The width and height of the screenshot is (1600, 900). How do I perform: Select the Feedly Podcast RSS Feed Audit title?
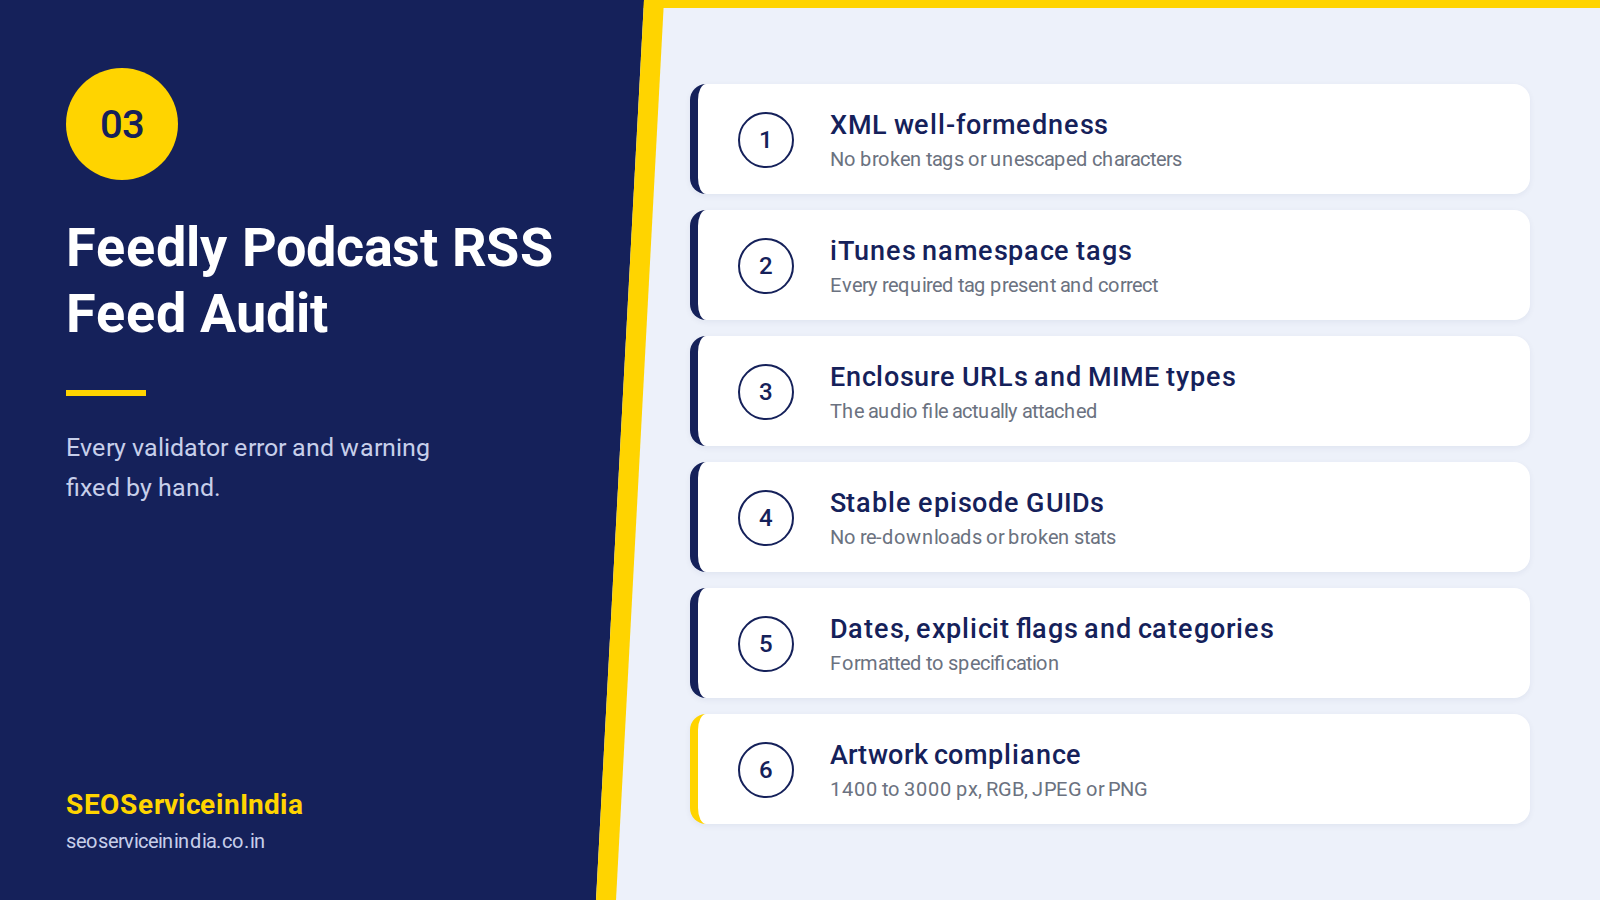(x=309, y=280)
